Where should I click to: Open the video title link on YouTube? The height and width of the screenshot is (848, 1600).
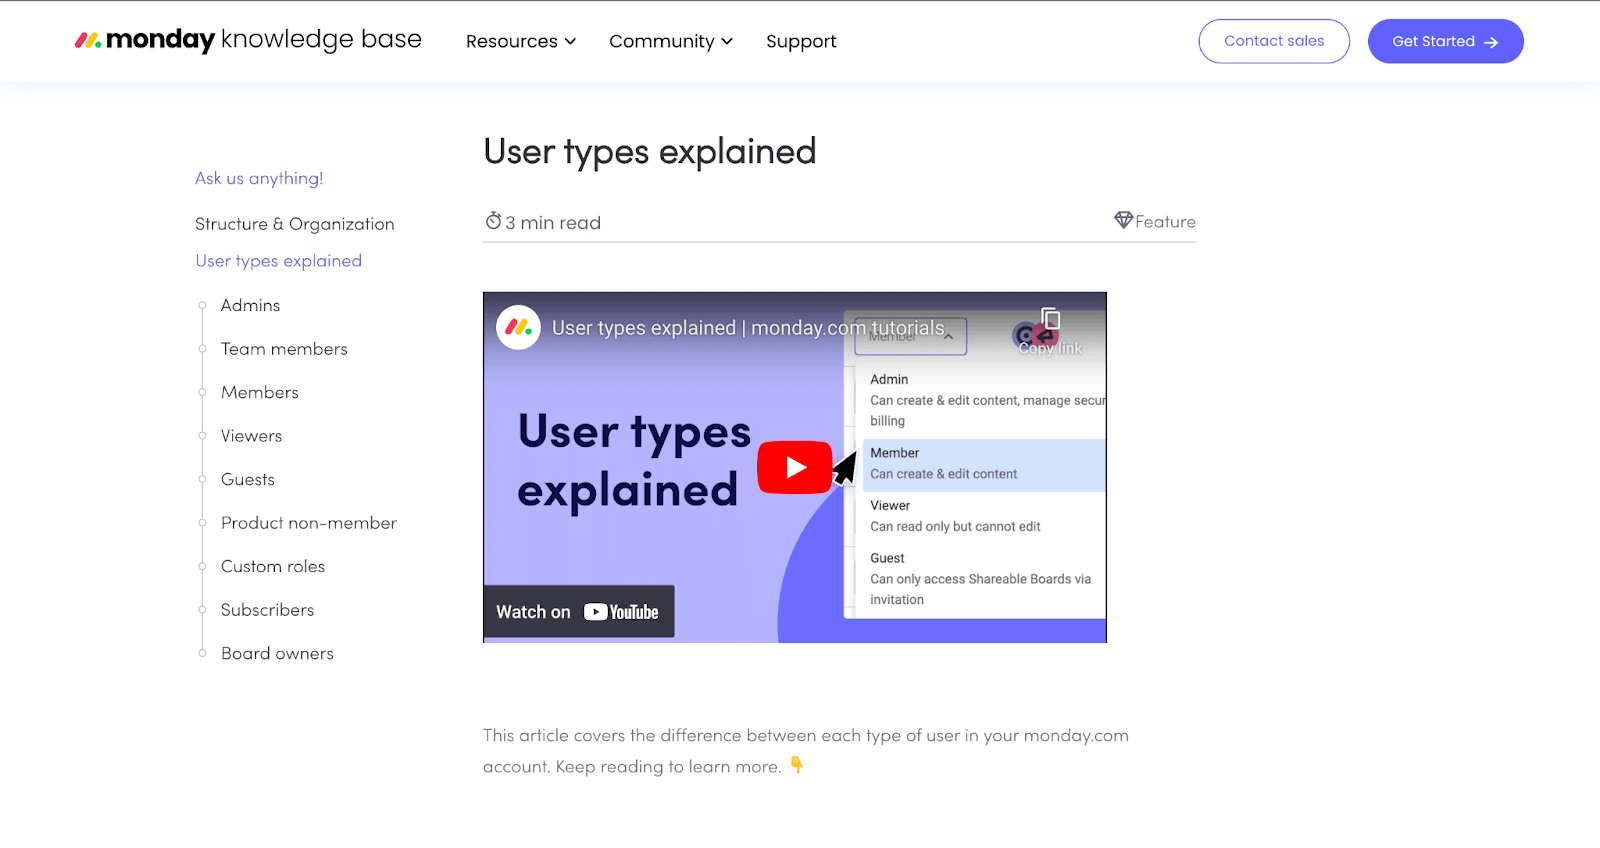(748, 328)
